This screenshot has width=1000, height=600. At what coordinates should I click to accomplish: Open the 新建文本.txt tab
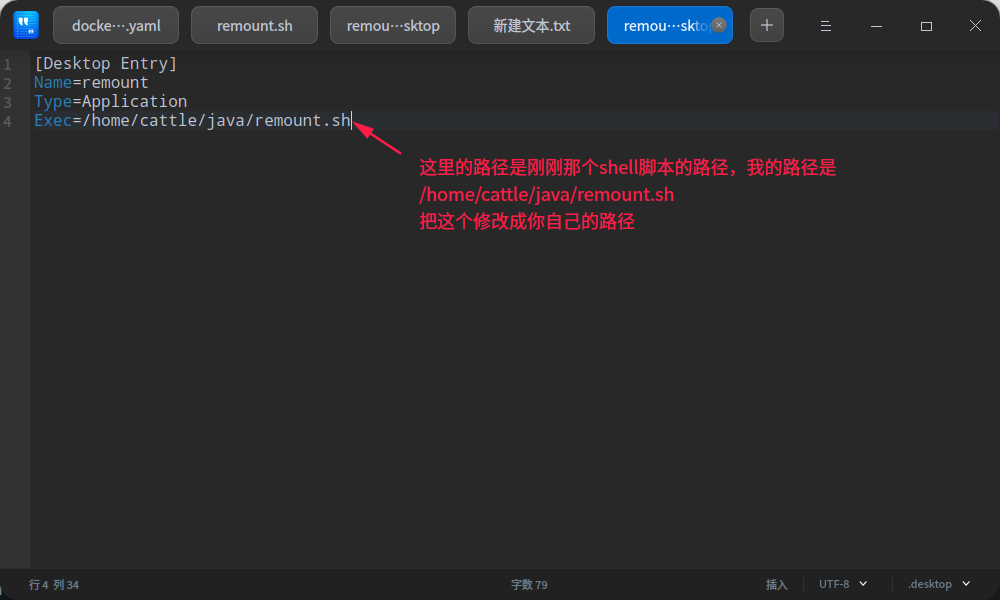pyautogui.click(x=531, y=25)
